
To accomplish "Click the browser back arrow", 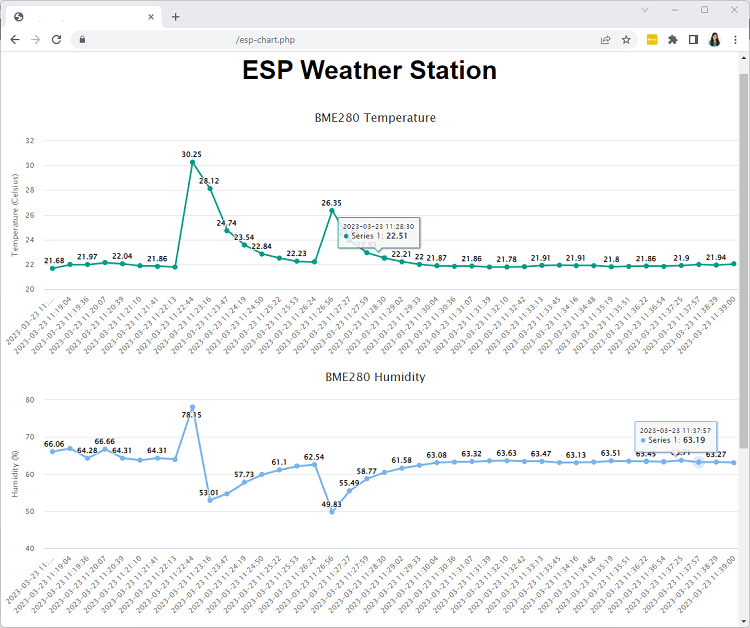I will [14, 40].
